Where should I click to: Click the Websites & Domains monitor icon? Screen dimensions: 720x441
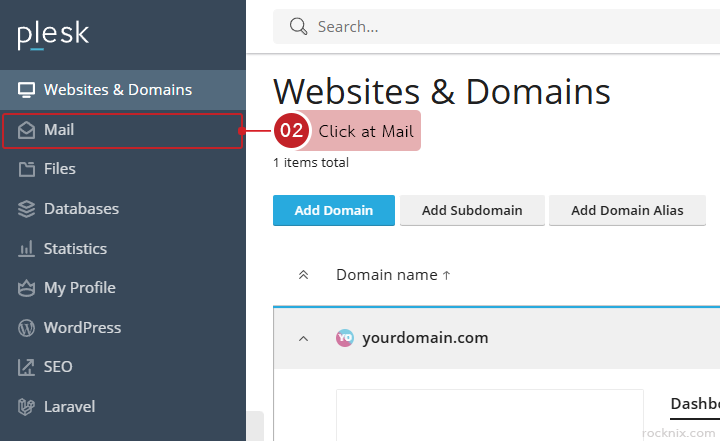click(26, 90)
